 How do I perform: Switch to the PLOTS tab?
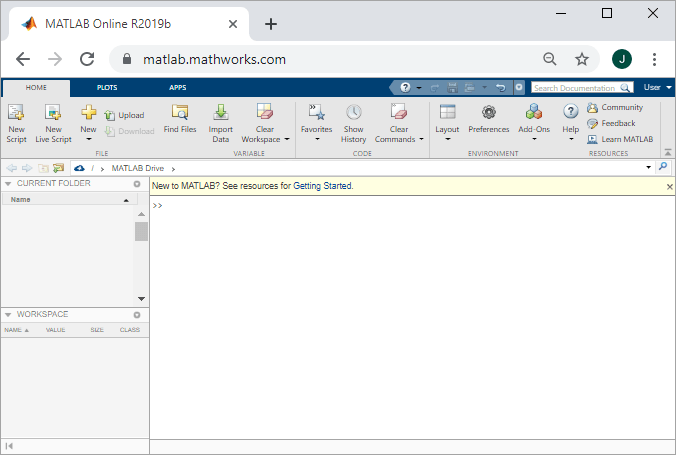point(107,88)
